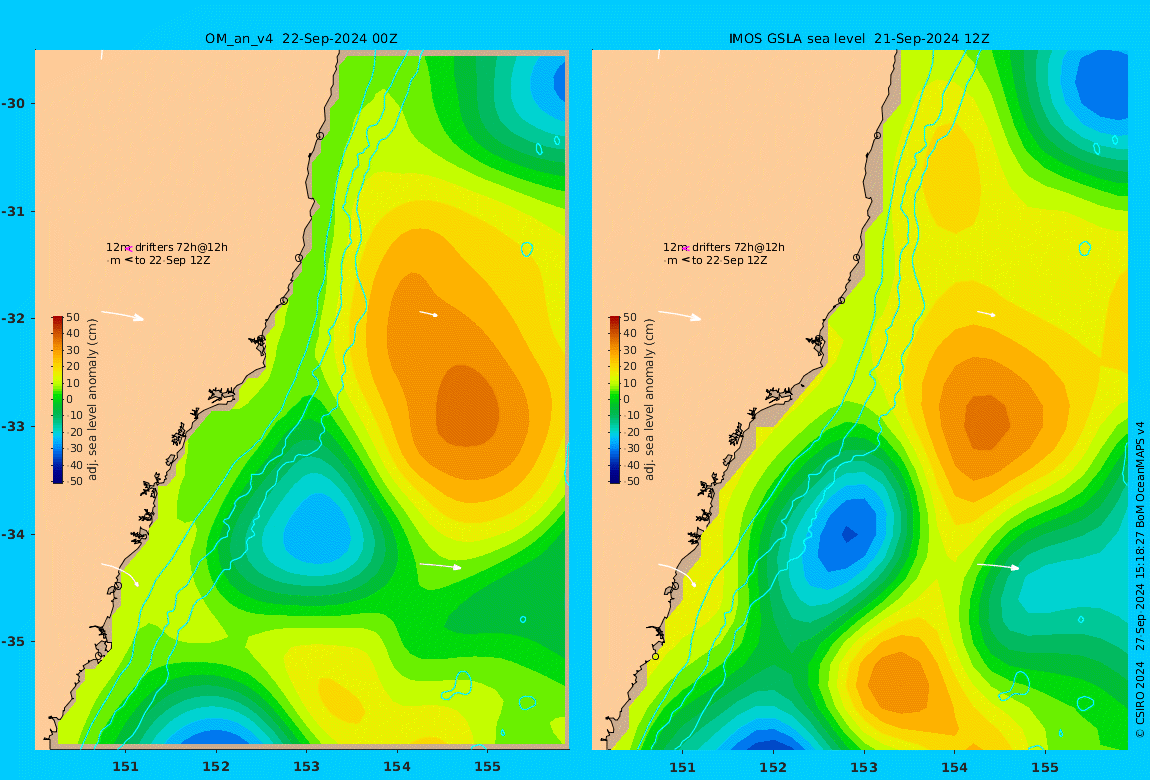1150x780 pixels.
Task: Click the coastal station circle near -30.3, right map
Action: click(877, 136)
